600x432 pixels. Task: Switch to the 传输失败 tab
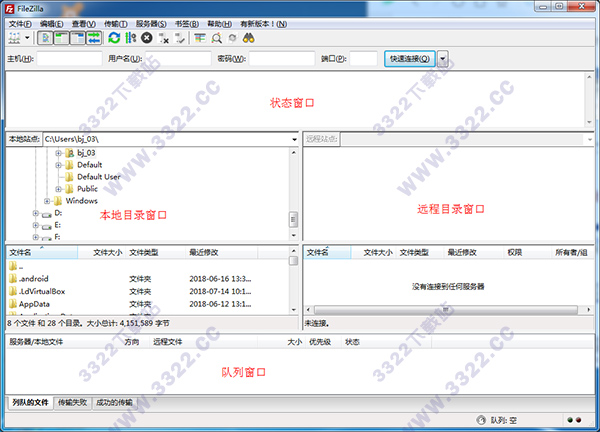click(72, 403)
